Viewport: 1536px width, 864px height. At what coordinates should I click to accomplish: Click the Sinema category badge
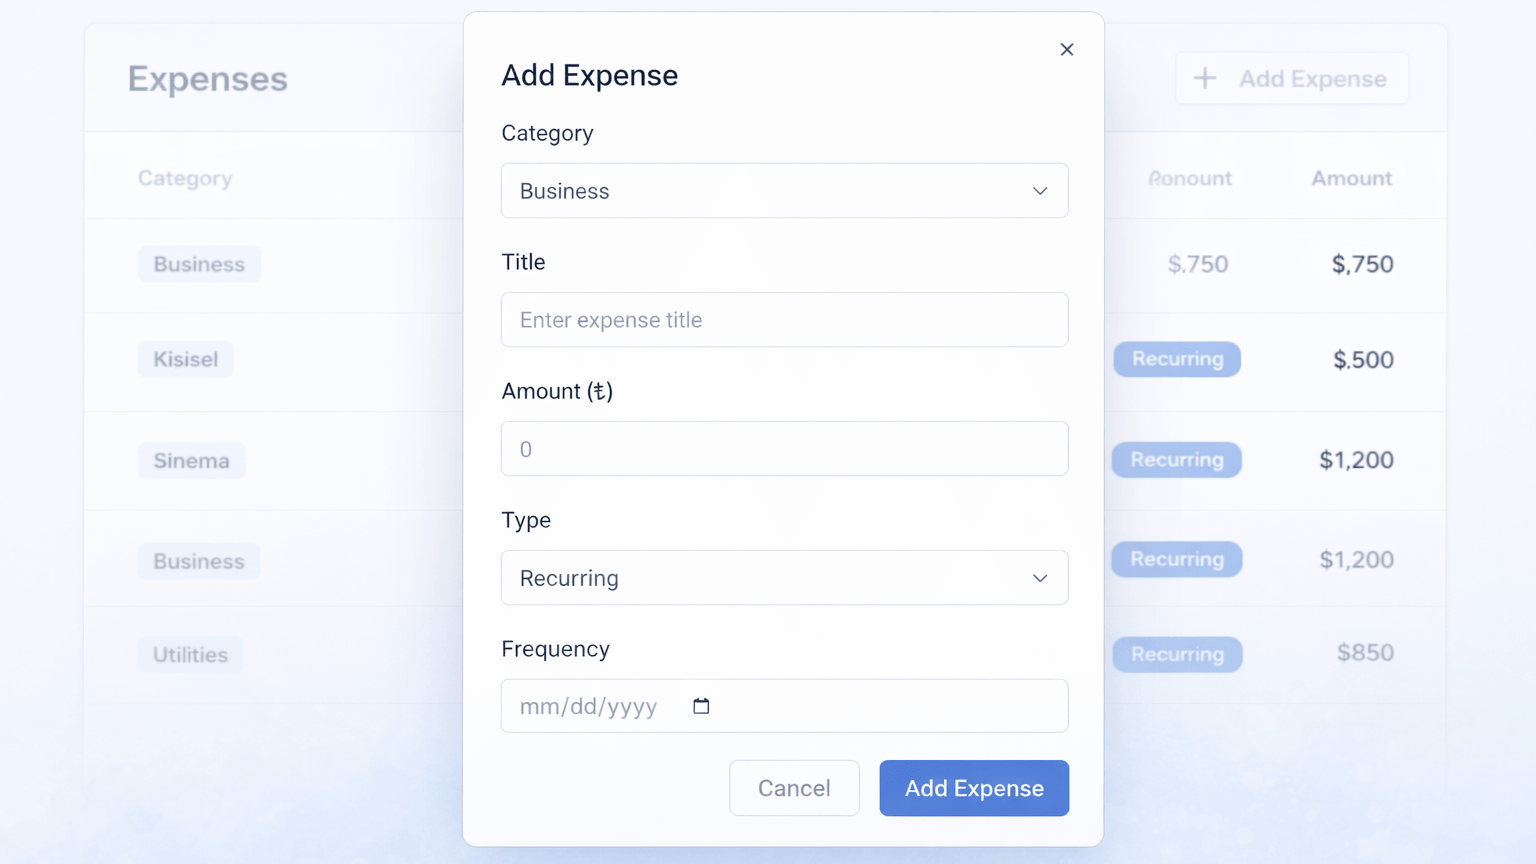pyautogui.click(x=191, y=460)
